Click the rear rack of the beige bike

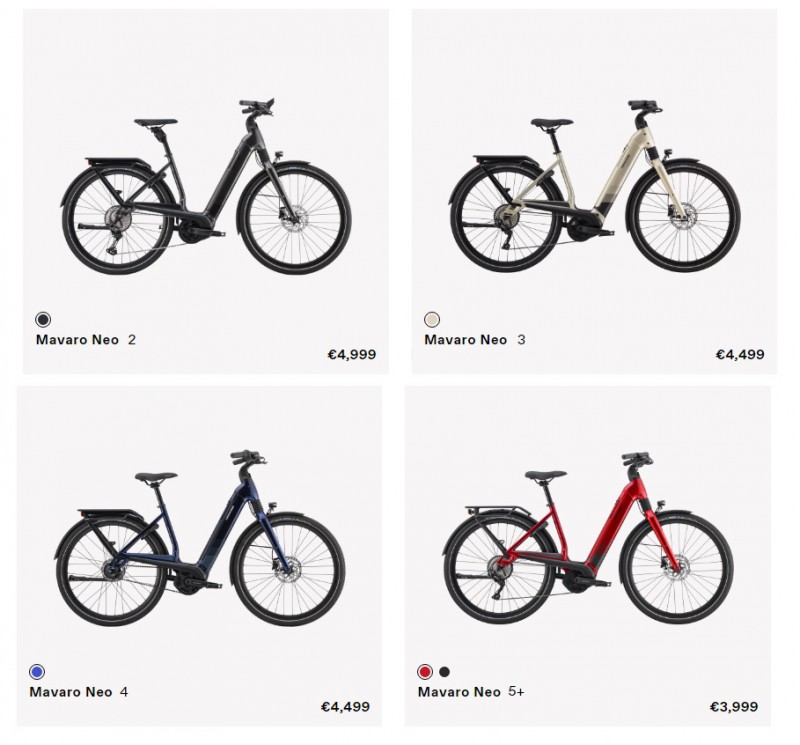pyautogui.click(x=503, y=159)
